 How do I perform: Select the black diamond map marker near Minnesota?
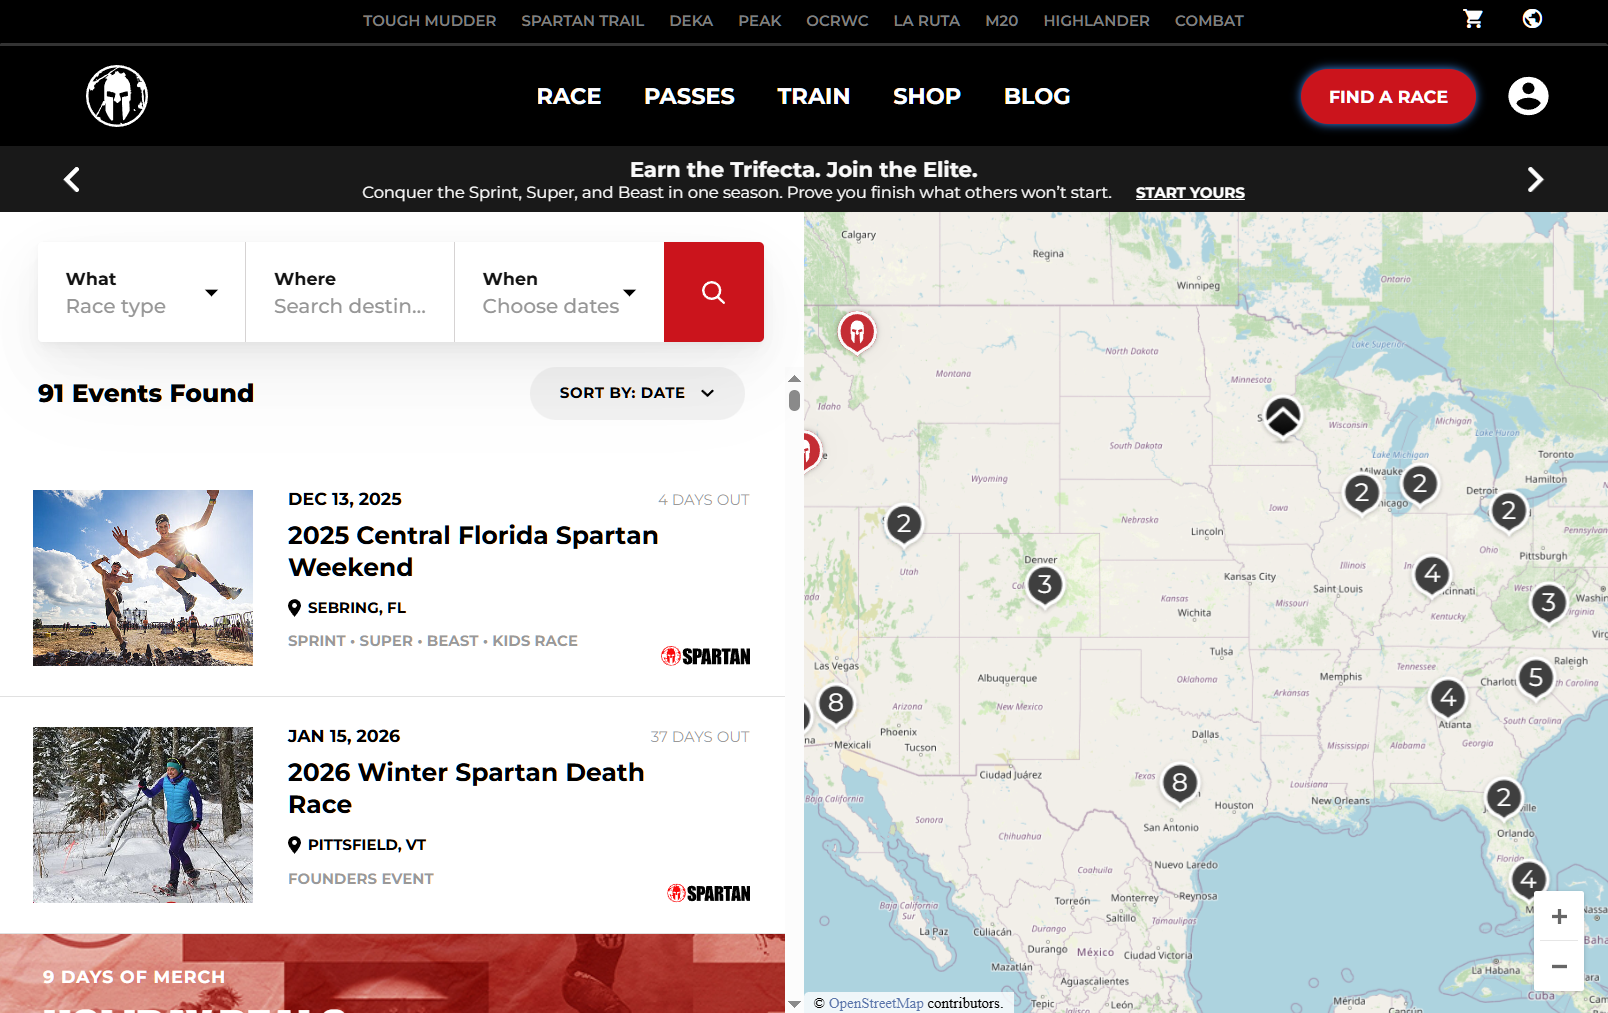tap(1283, 417)
